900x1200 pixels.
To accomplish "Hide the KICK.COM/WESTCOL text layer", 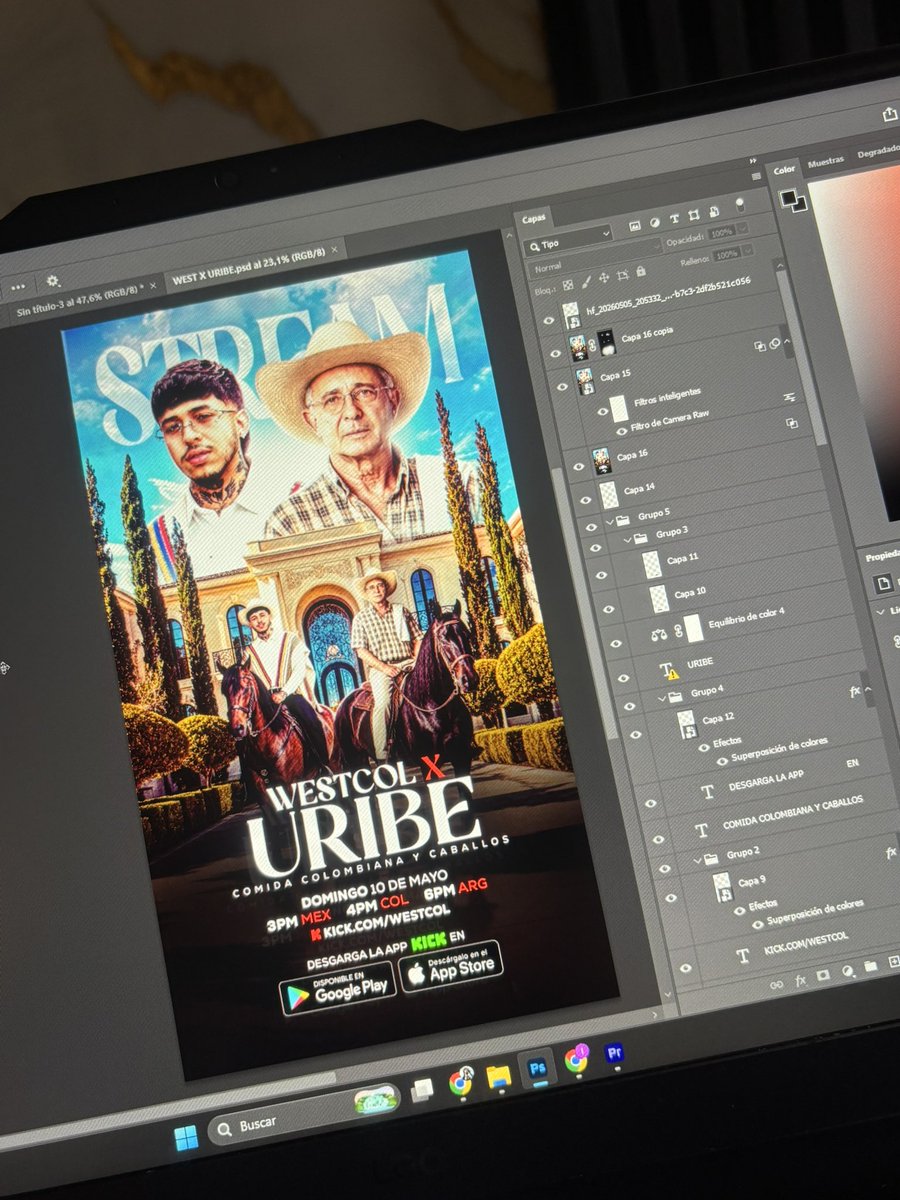I will (x=686, y=968).
